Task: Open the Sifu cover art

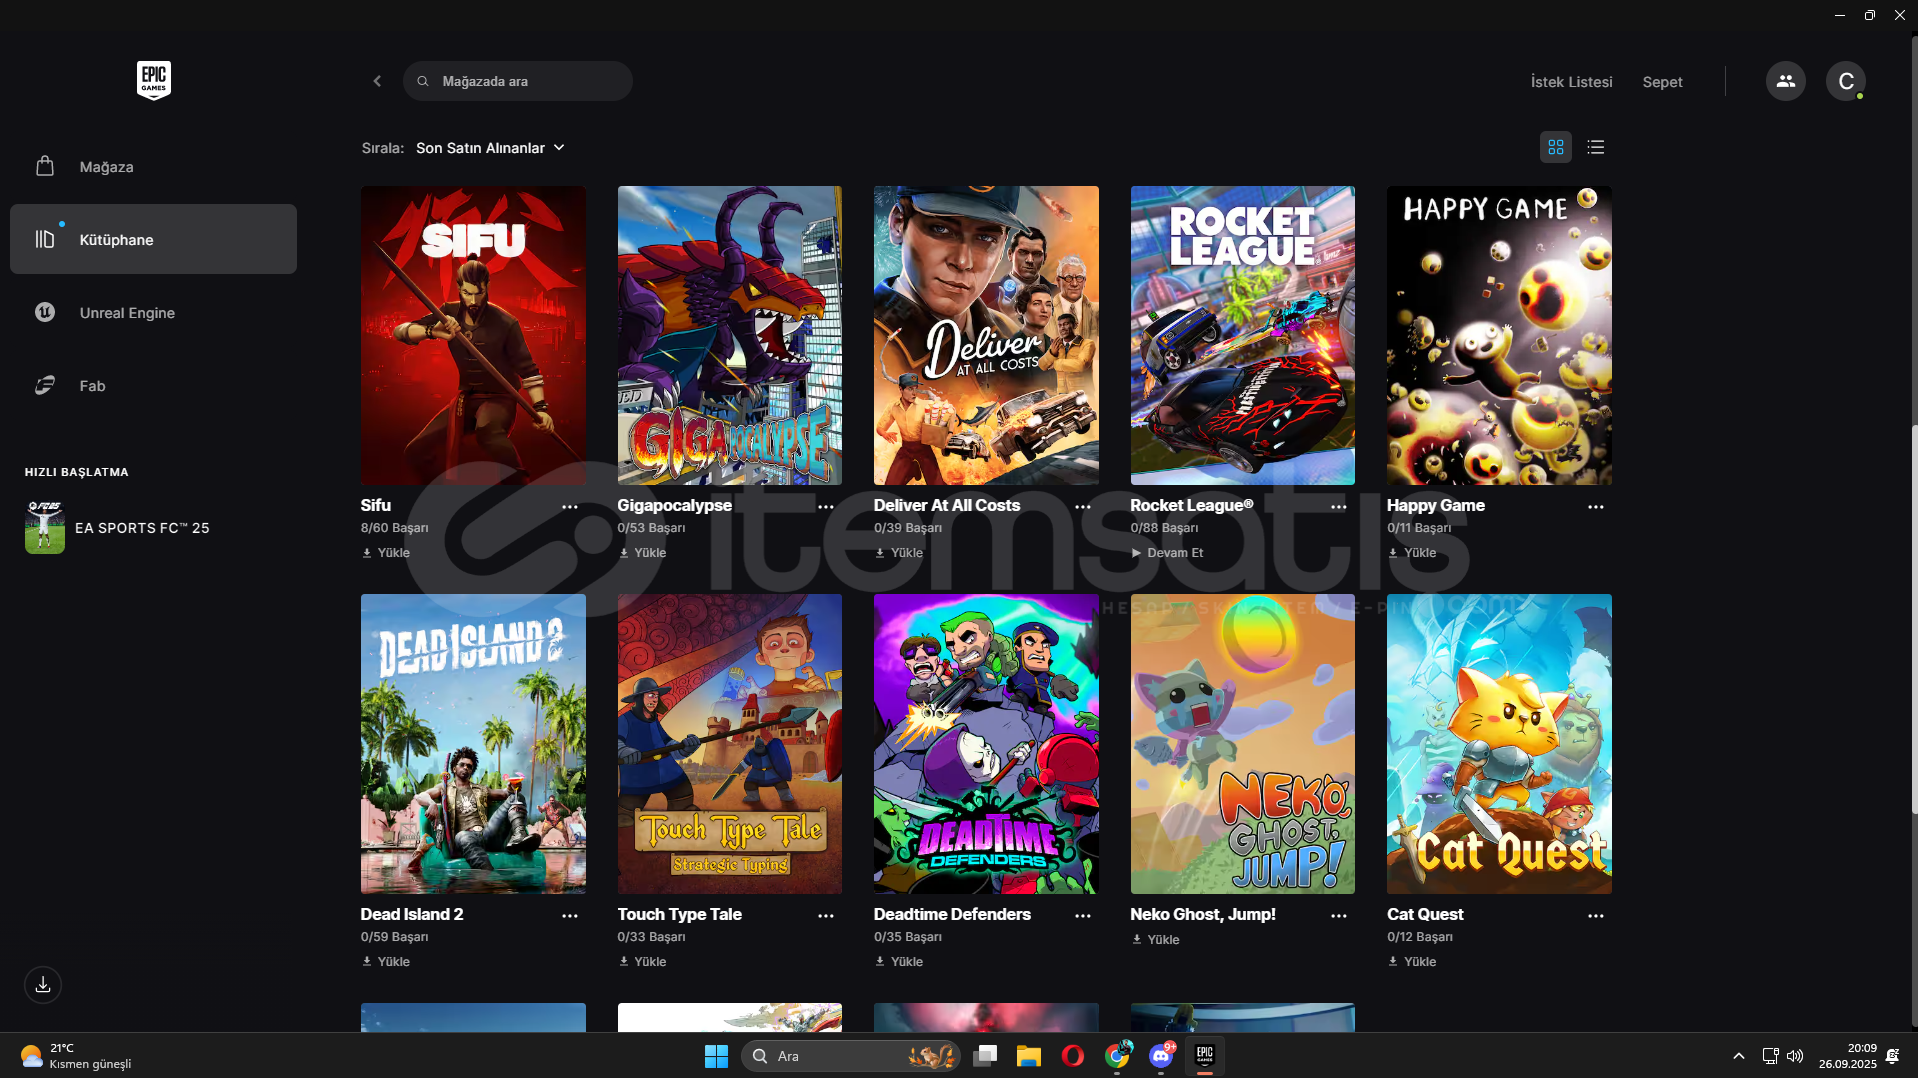Action: click(473, 335)
